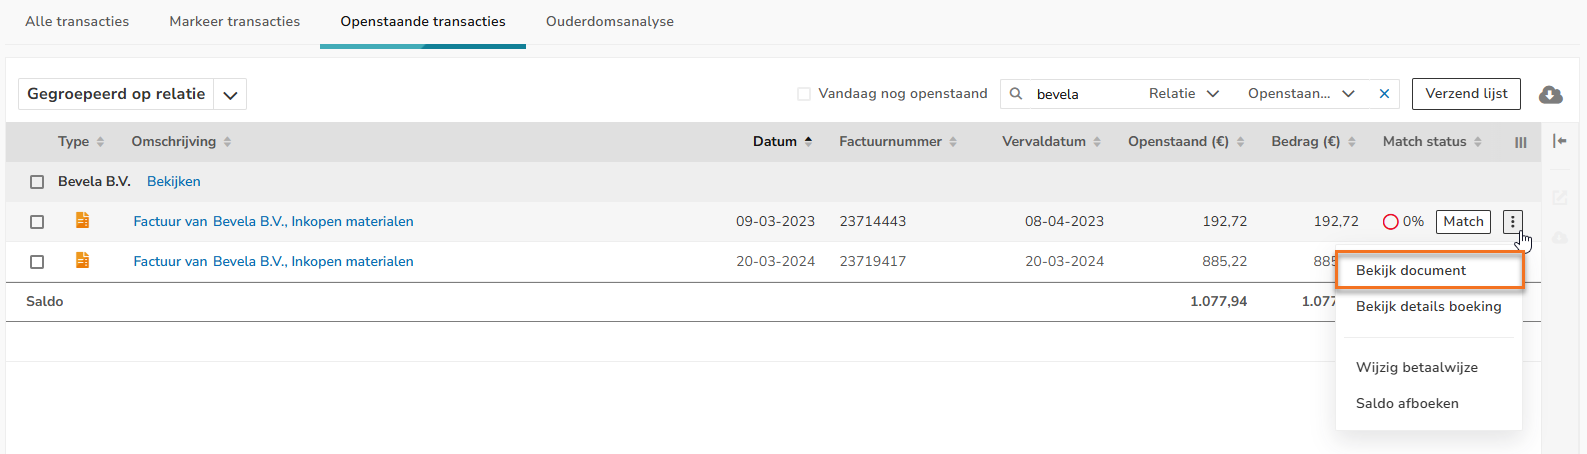Enable 'Vandaag nog openstaand' checkbox
Viewport: 1587px width, 454px height.
point(804,94)
